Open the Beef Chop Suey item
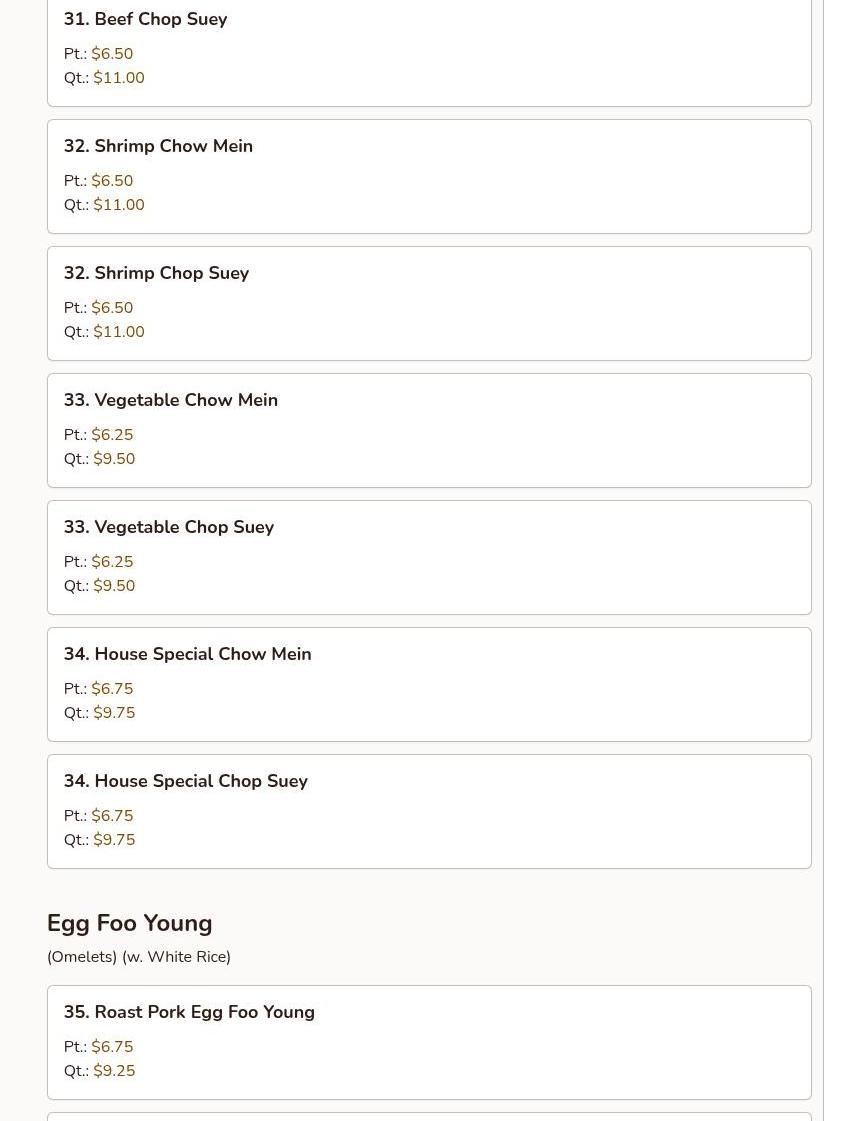The height and width of the screenshot is (1121, 844). [160, 20]
